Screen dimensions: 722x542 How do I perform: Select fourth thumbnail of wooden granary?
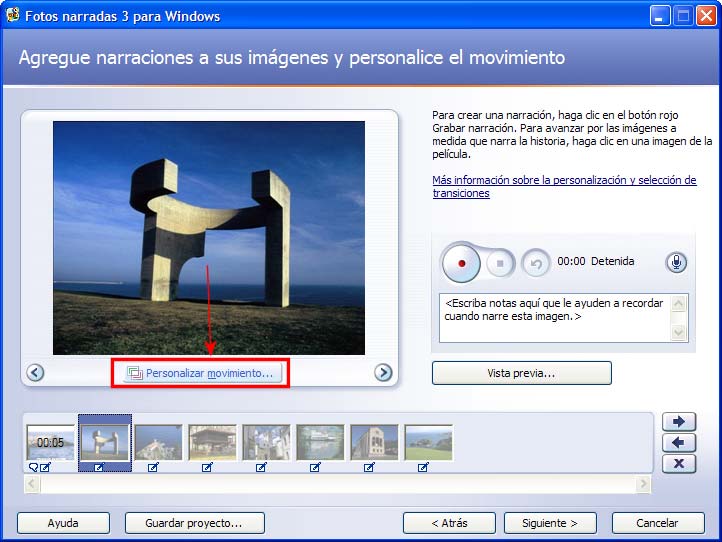(212, 443)
